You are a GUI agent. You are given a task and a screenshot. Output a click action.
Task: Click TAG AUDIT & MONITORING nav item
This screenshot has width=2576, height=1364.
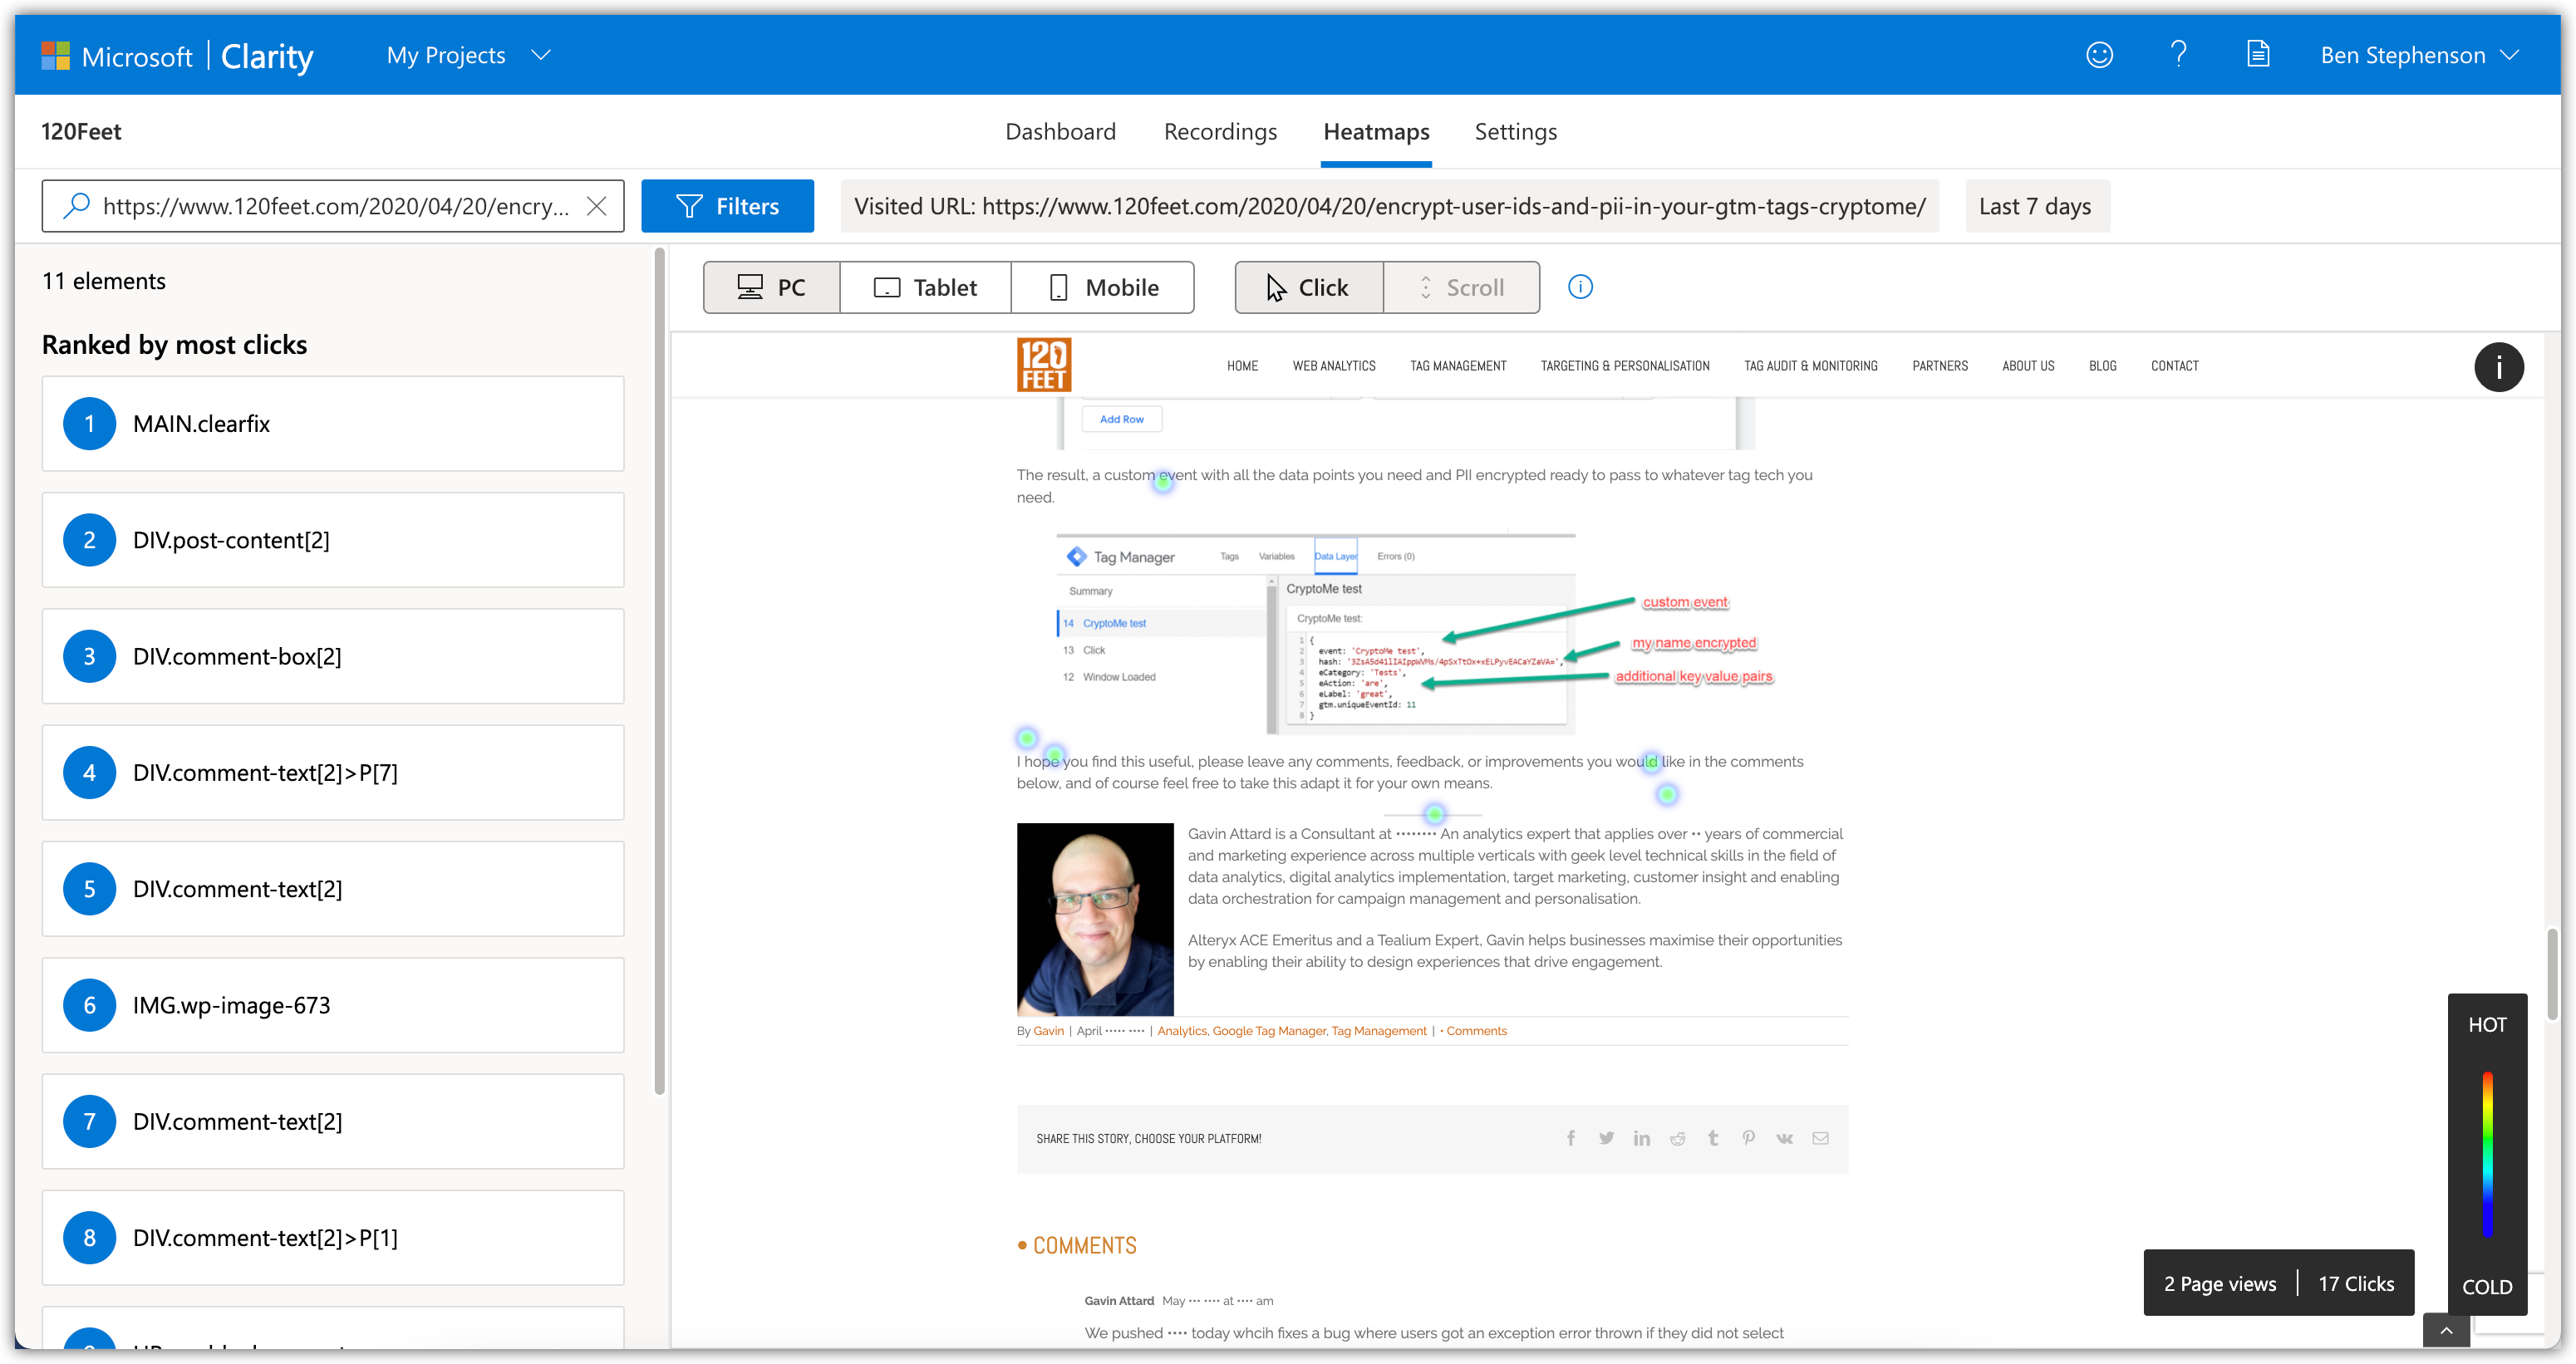[1810, 366]
